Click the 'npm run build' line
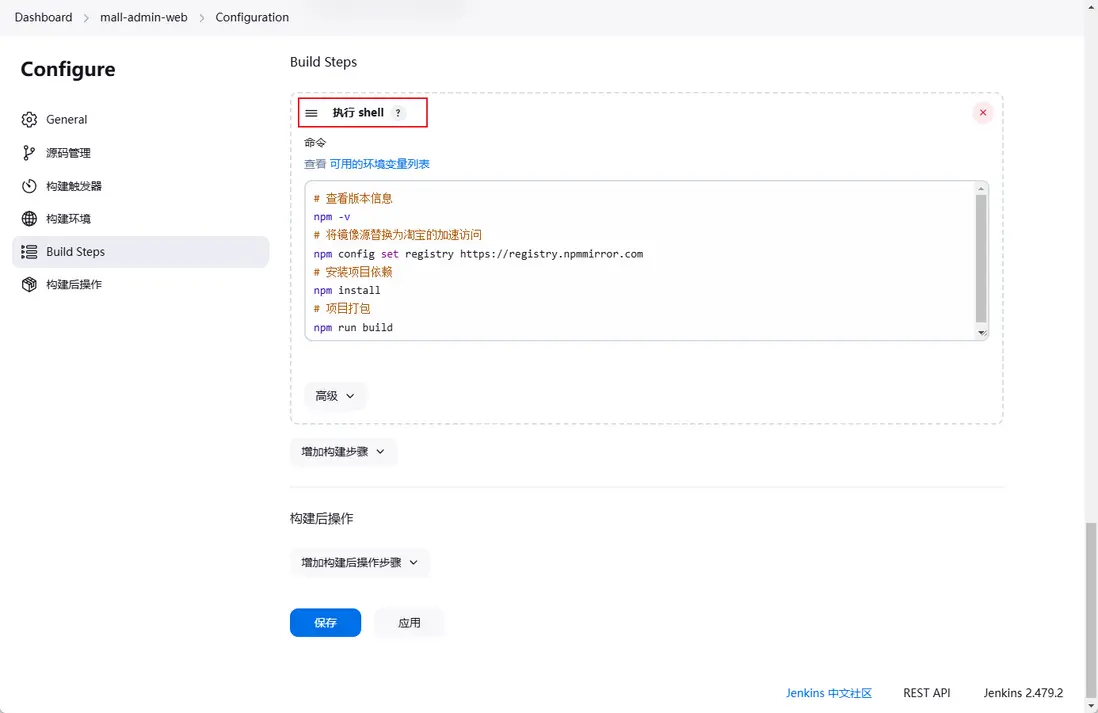Image resolution: width=1098 pixels, height=713 pixels. (x=353, y=327)
